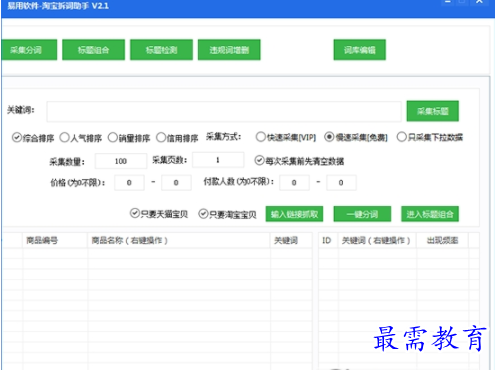The width and height of the screenshot is (495, 370).
Task: Open the 词库编辑 tab
Action: pos(360,50)
